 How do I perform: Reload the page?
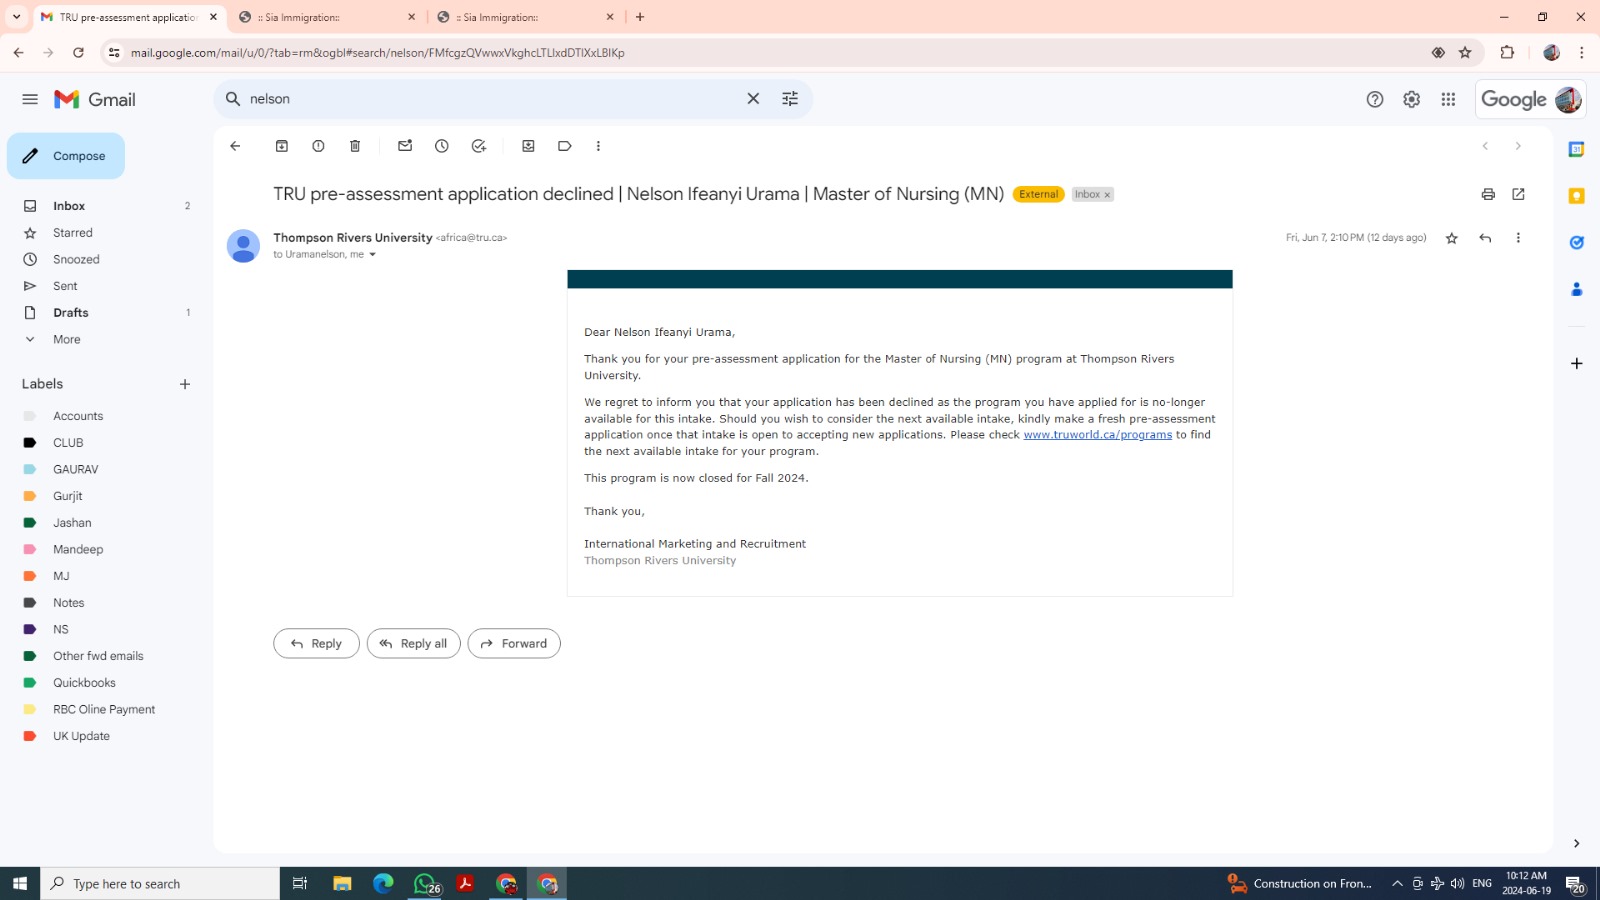78,53
